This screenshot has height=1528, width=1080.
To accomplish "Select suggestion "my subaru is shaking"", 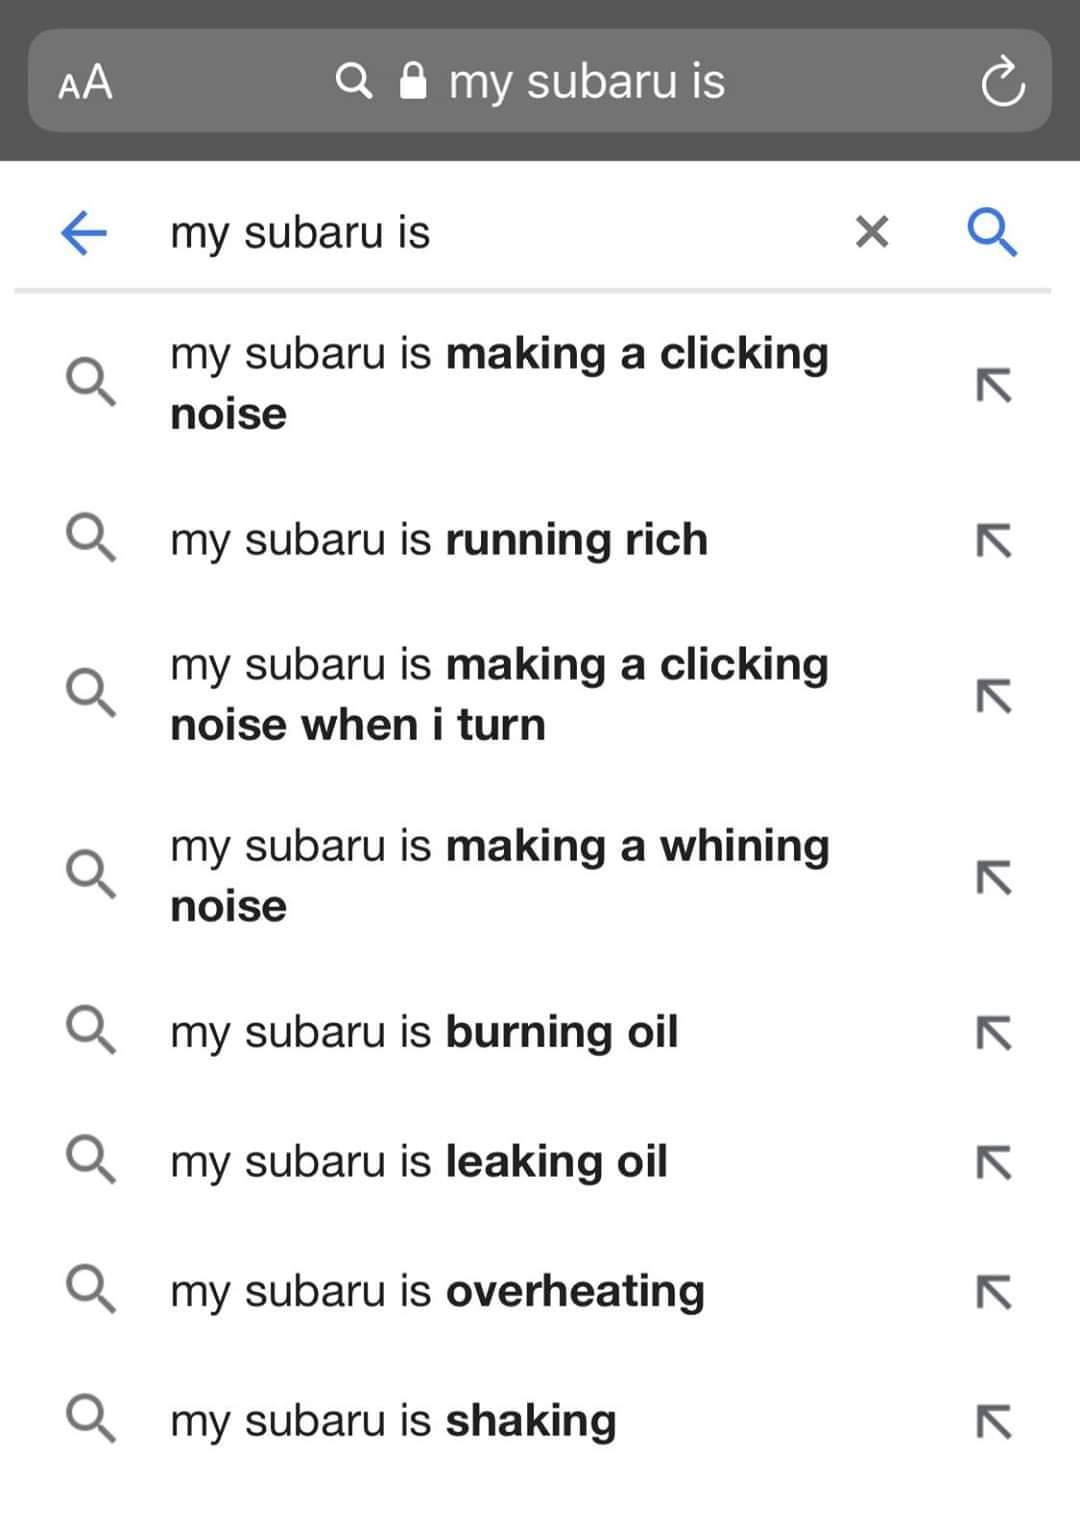I will [x=394, y=1421].
